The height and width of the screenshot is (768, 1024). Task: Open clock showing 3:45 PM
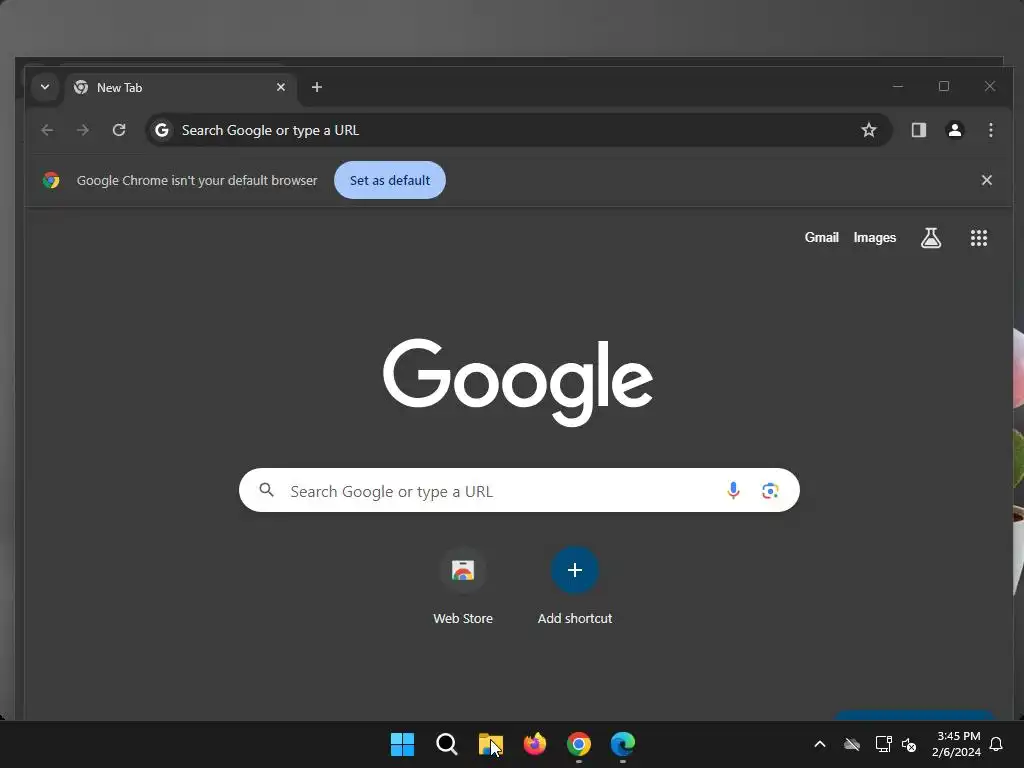[x=957, y=744]
